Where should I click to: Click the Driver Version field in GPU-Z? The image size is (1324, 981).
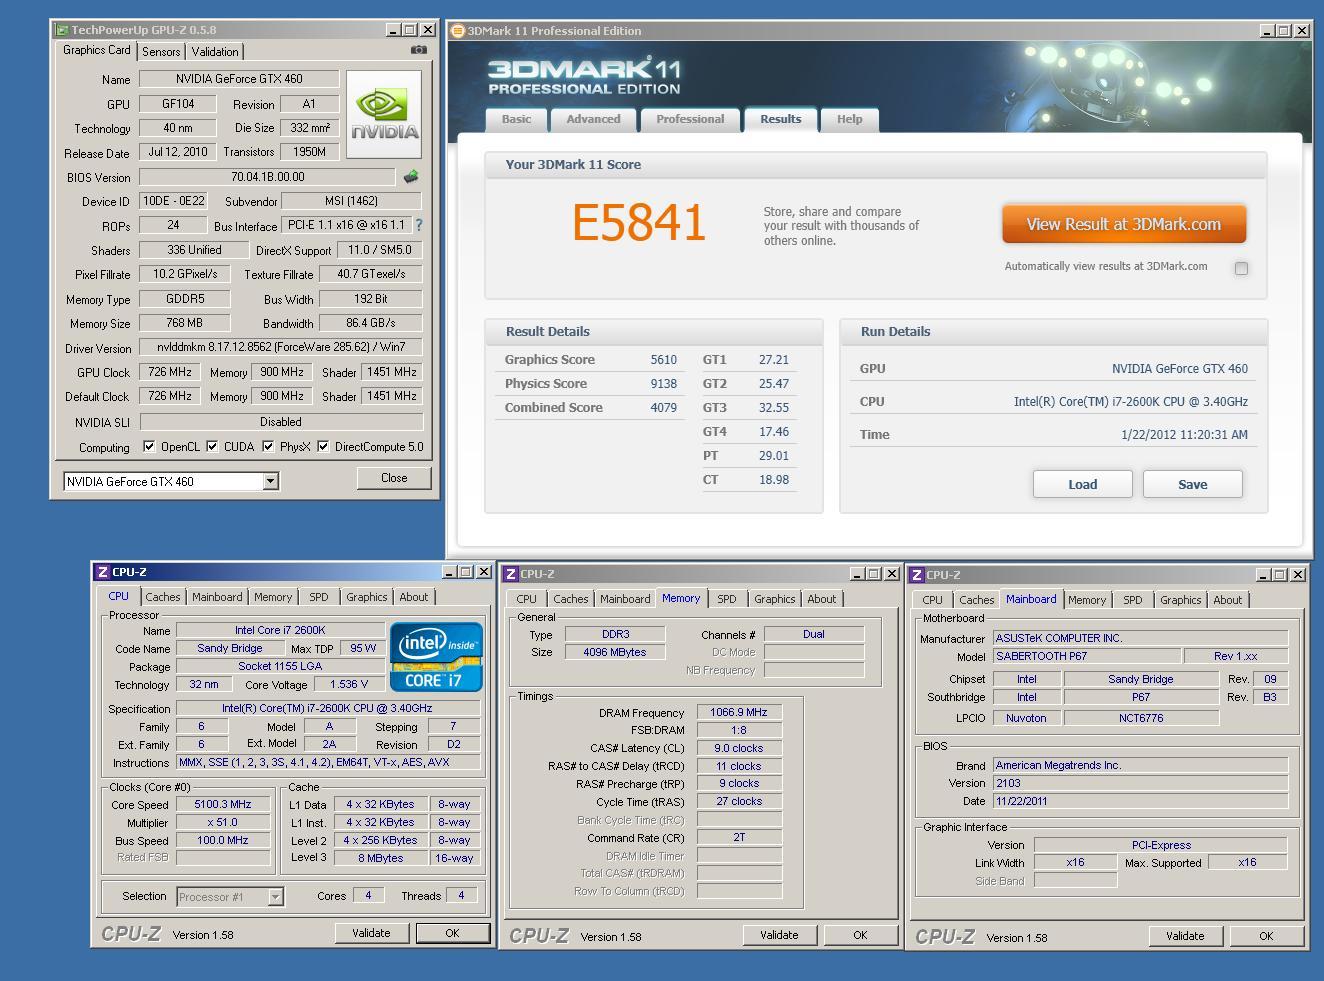pos(281,348)
